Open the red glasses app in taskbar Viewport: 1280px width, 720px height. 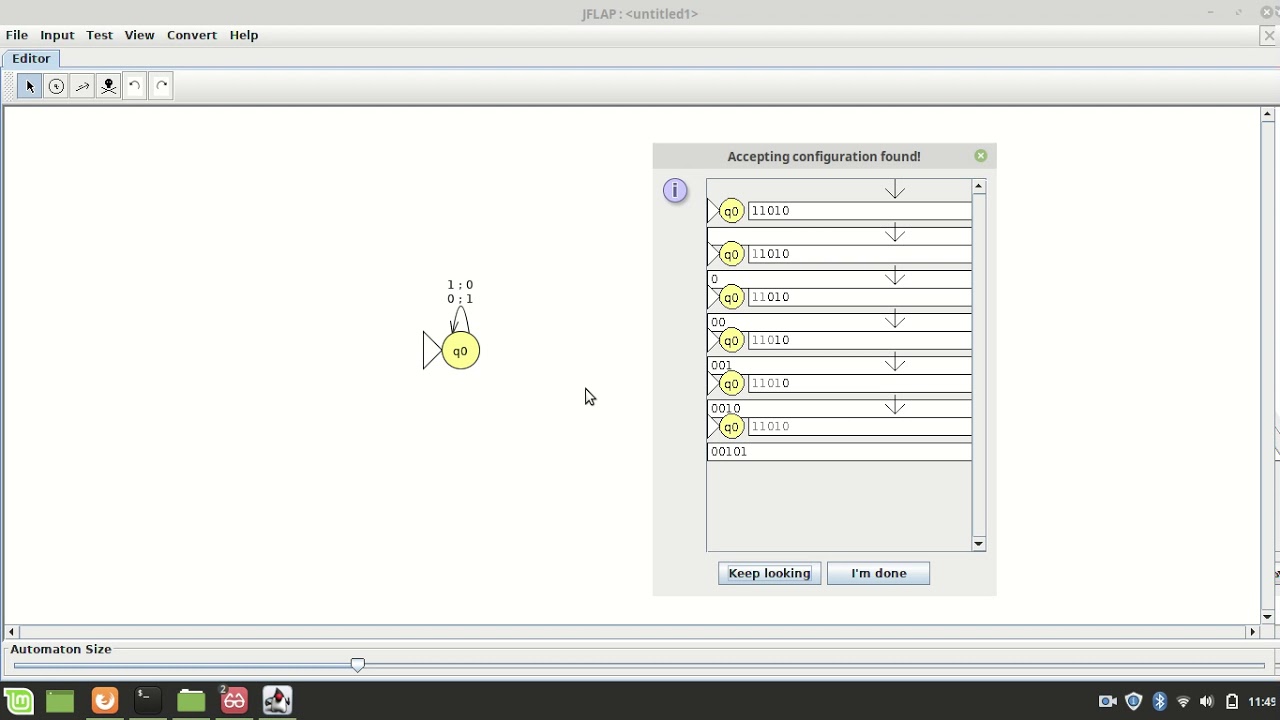(234, 700)
